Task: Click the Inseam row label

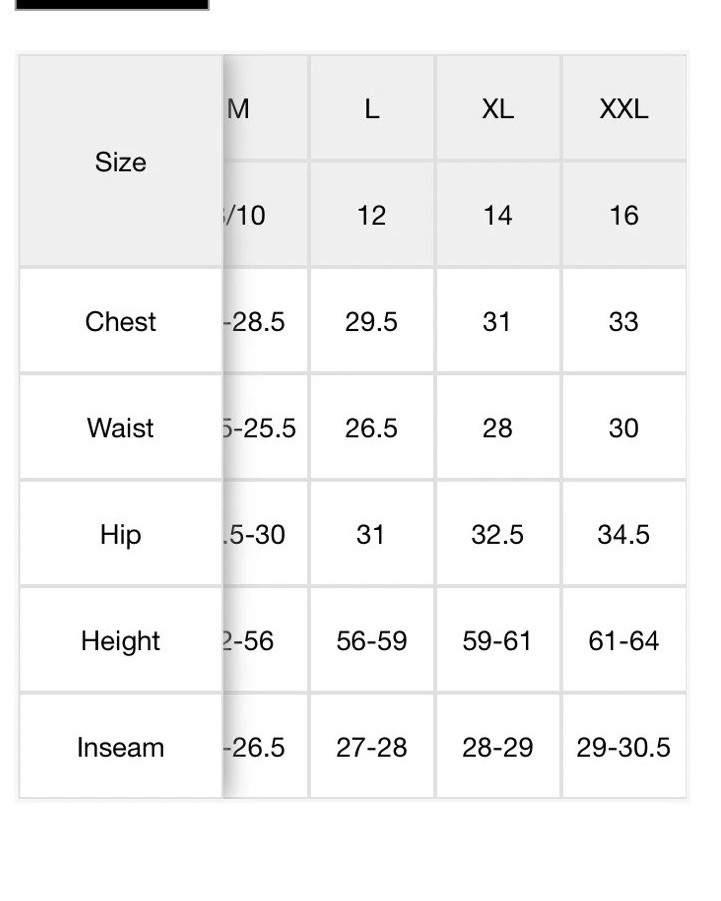Action: point(121,747)
